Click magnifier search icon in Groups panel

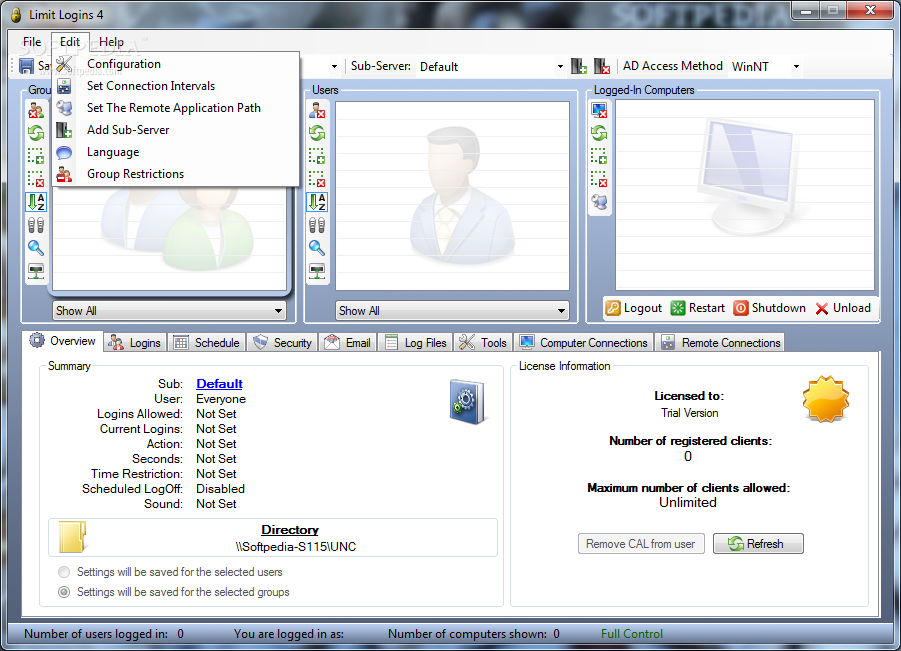coord(36,248)
